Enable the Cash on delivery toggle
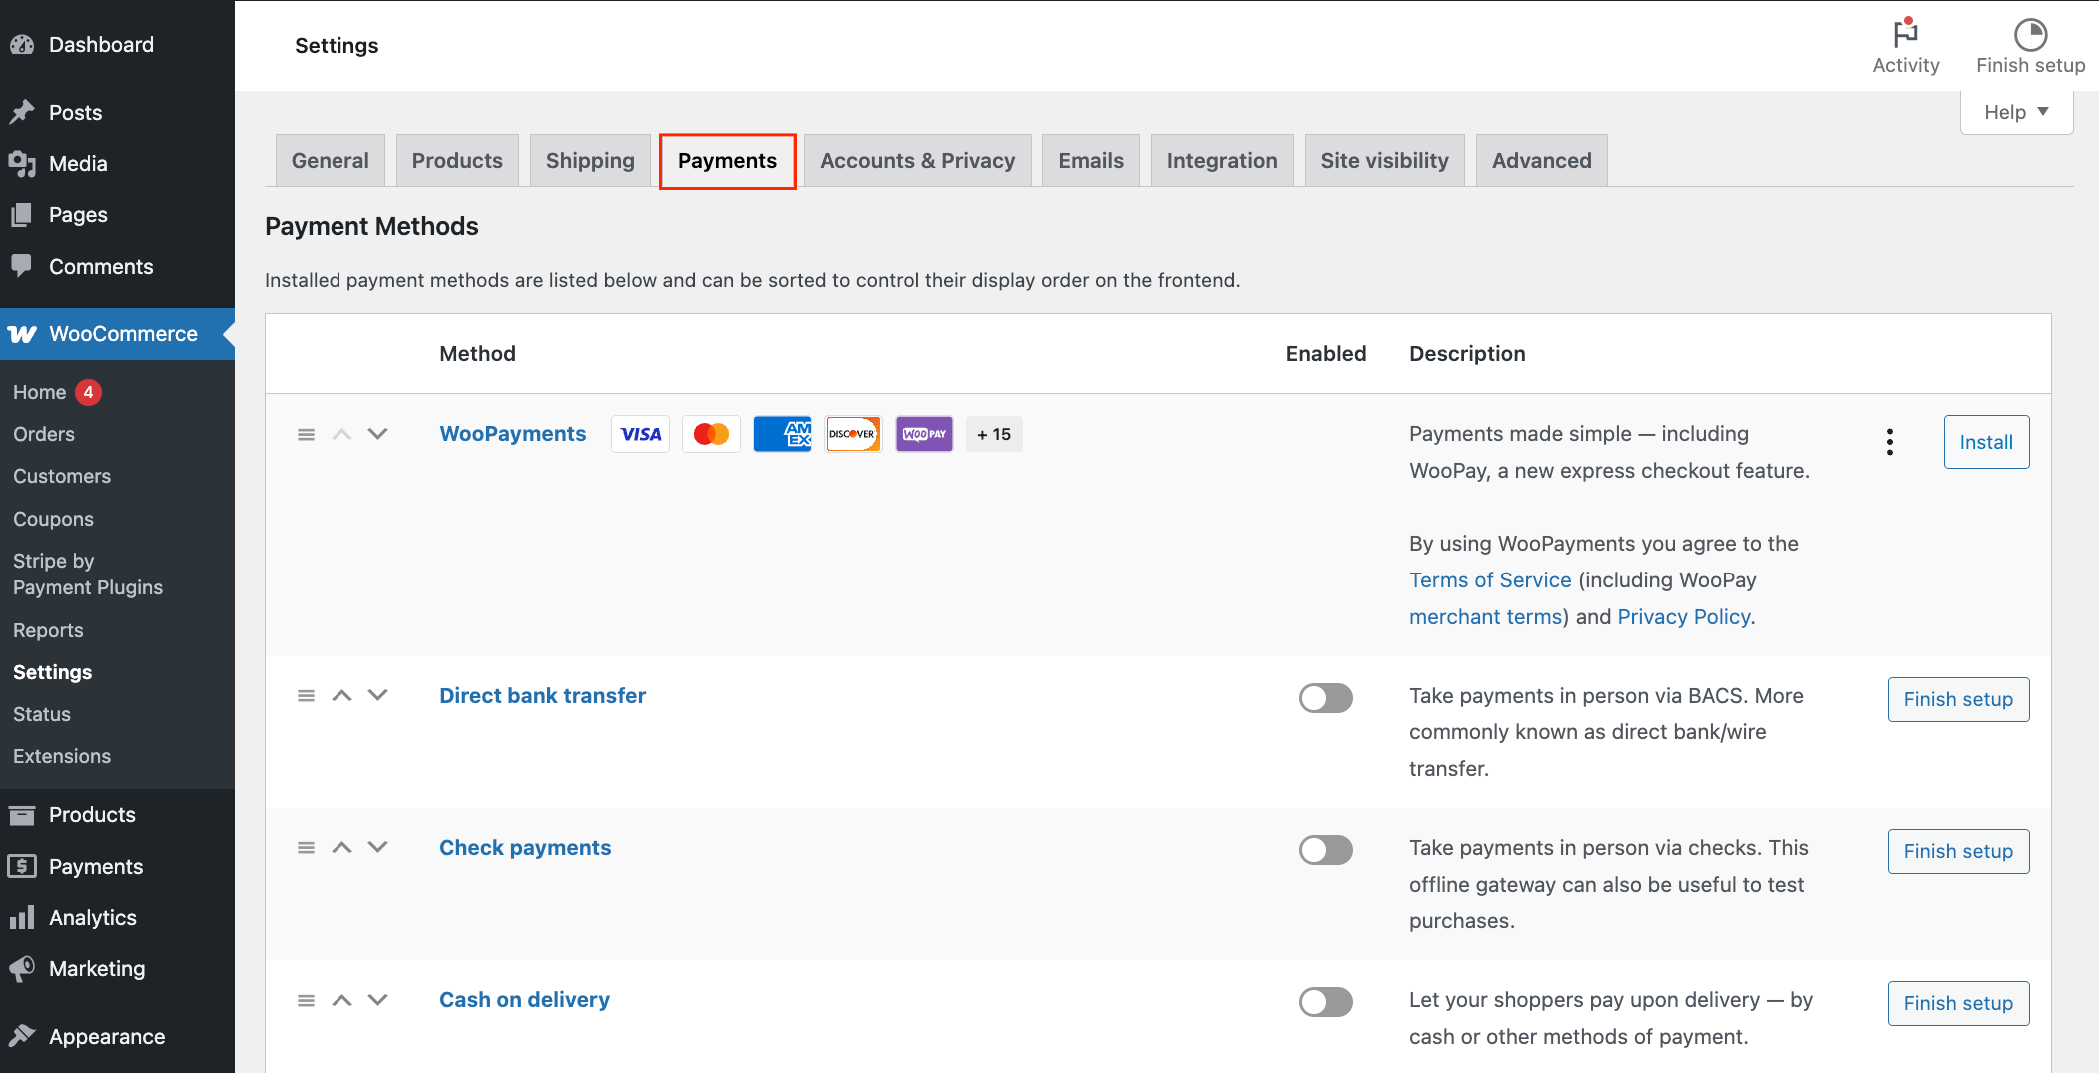The width and height of the screenshot is (2099, 1073). pos(1326,1002)
